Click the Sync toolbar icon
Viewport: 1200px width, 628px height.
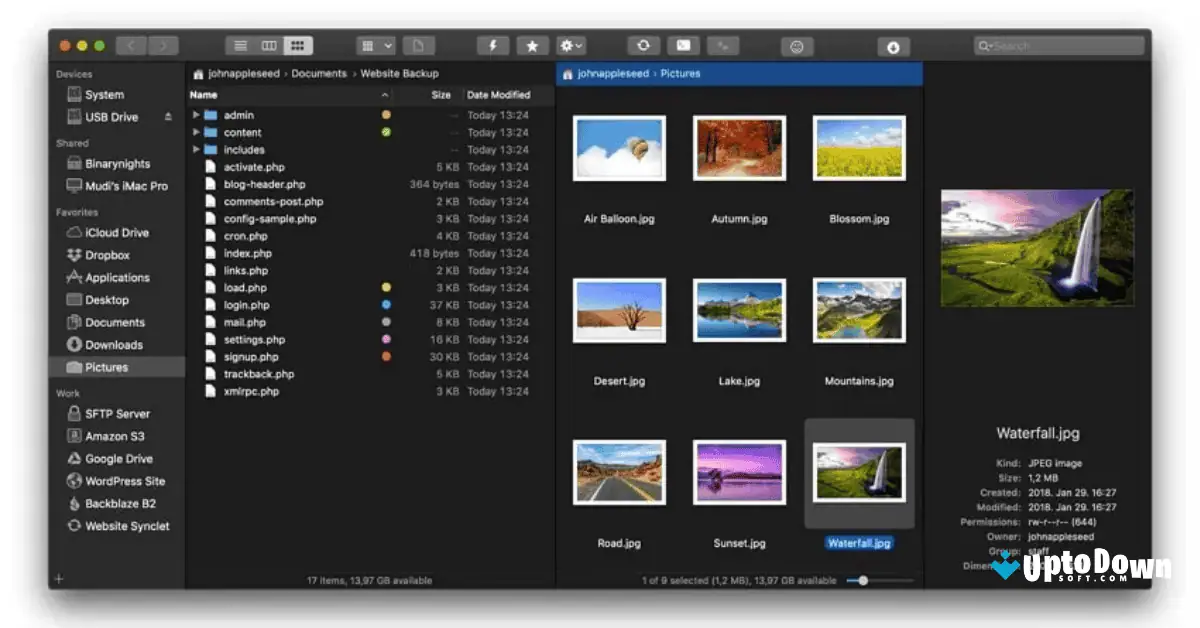pos(644,45)
